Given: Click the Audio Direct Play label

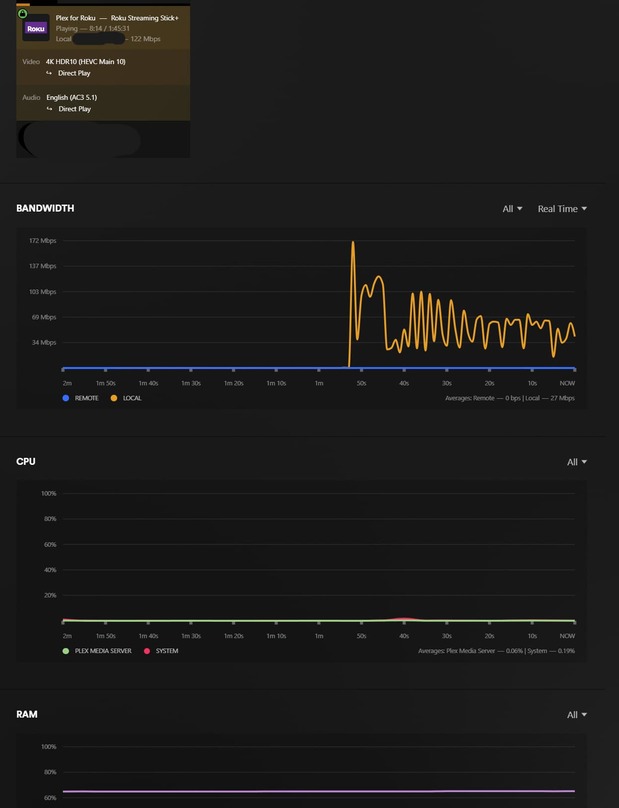Looking at the screenshot, I should coord(74,109).
